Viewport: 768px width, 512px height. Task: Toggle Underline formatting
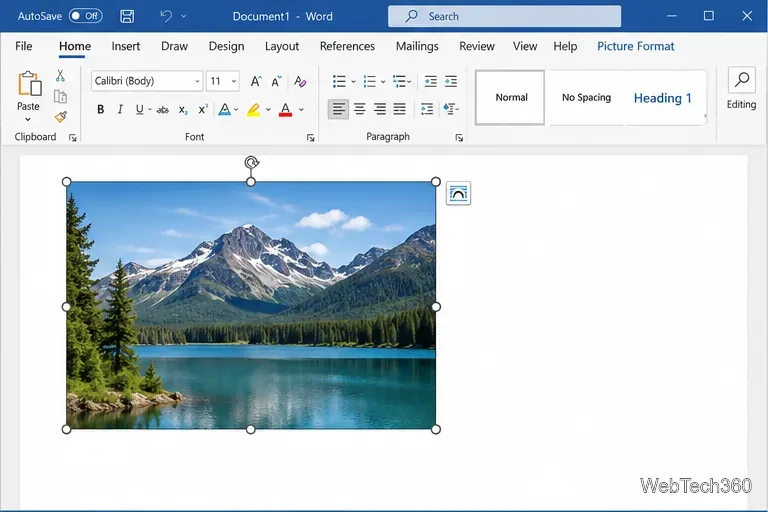tap(140, 109)
